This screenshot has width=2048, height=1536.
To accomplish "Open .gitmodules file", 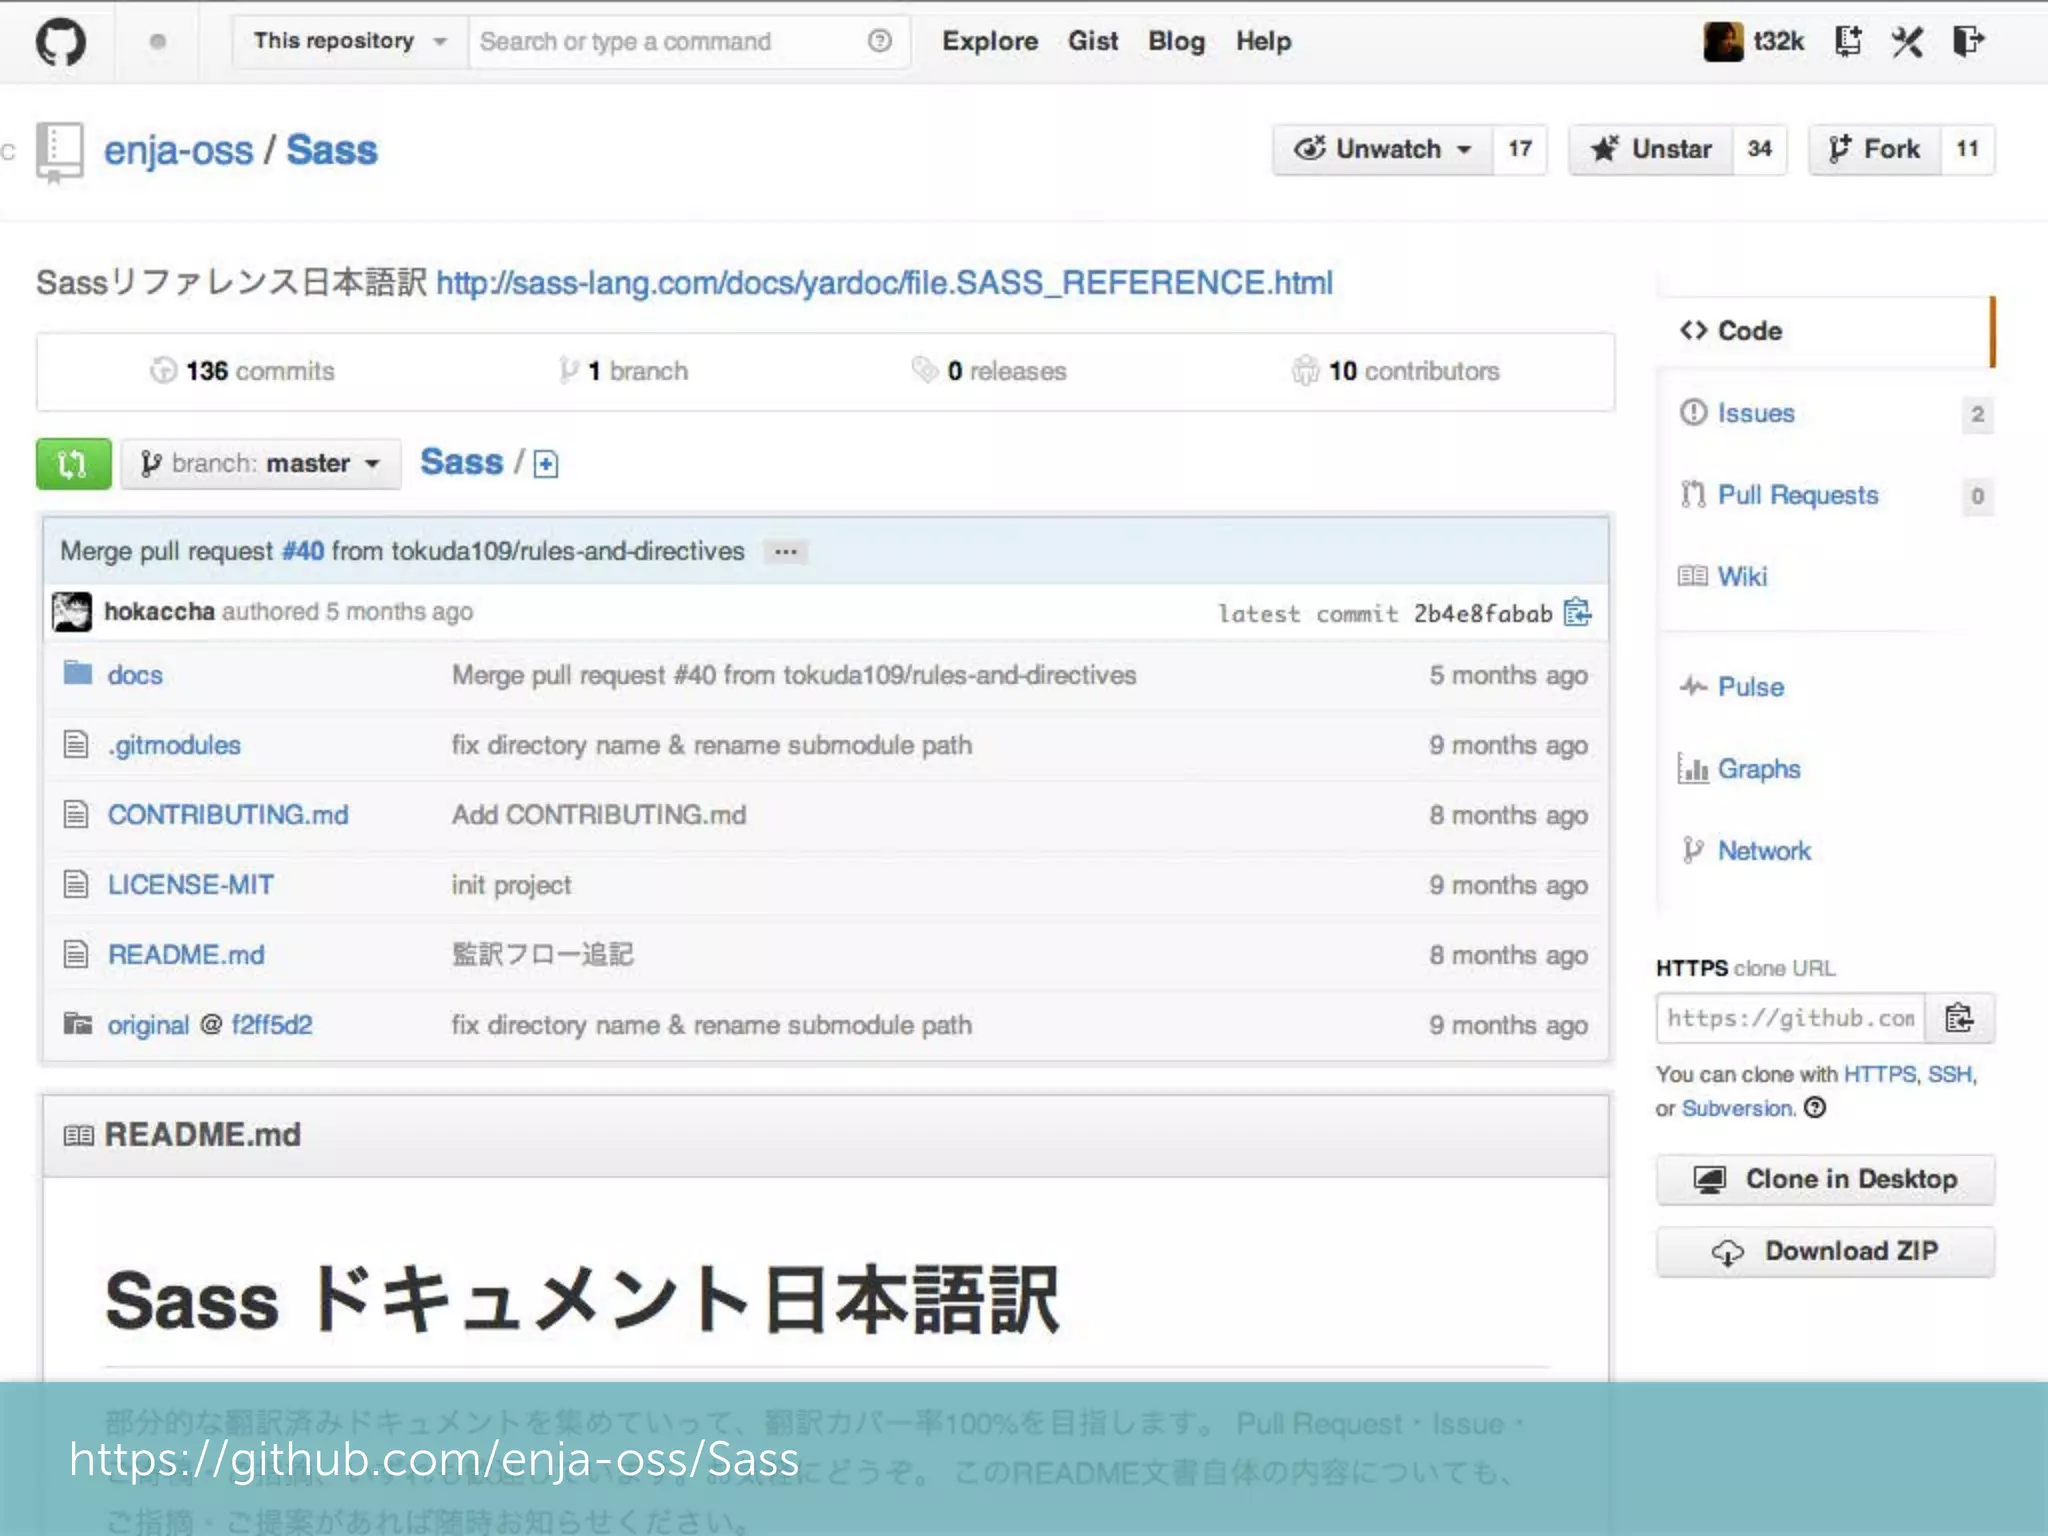I will coord(174,745).
